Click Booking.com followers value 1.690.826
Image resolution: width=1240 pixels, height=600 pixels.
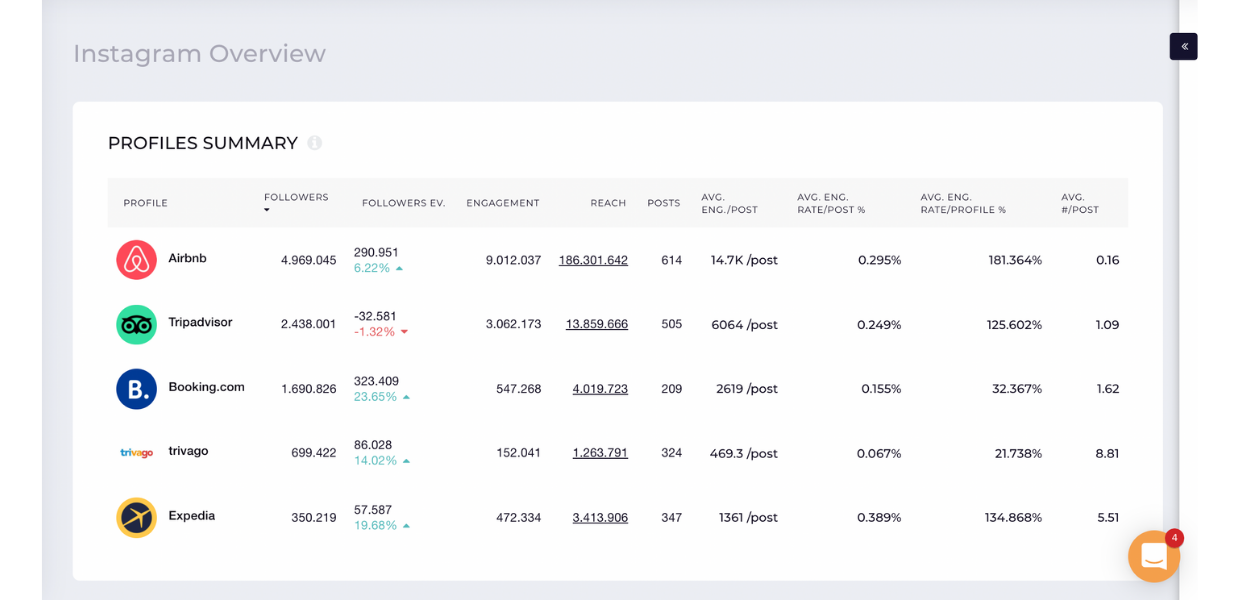[308, 389]
